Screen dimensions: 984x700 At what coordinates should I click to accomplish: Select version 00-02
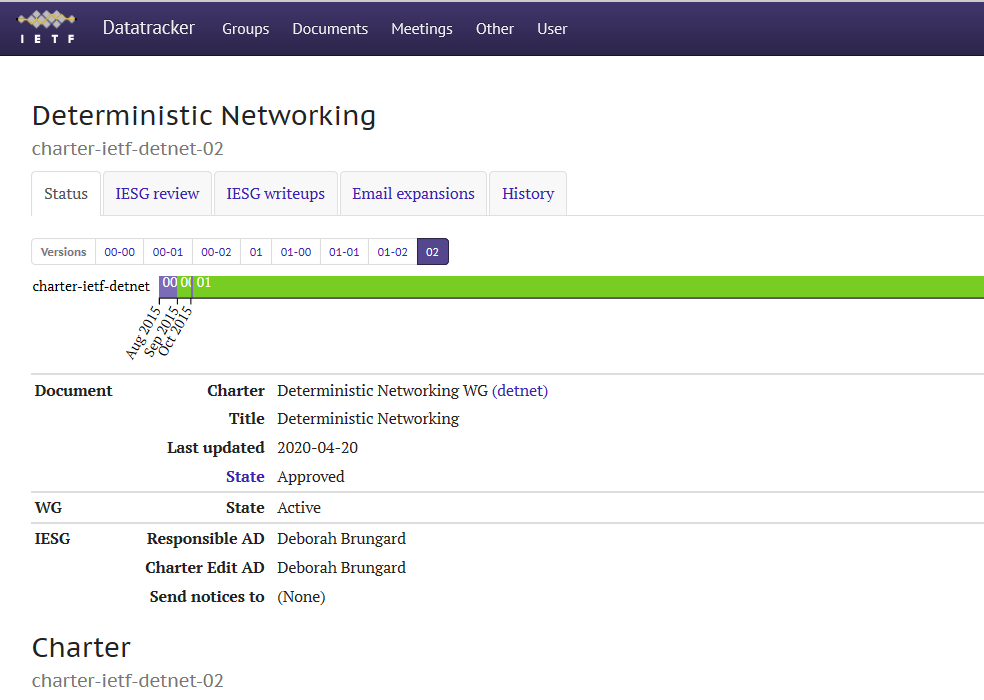coord(216,252)
